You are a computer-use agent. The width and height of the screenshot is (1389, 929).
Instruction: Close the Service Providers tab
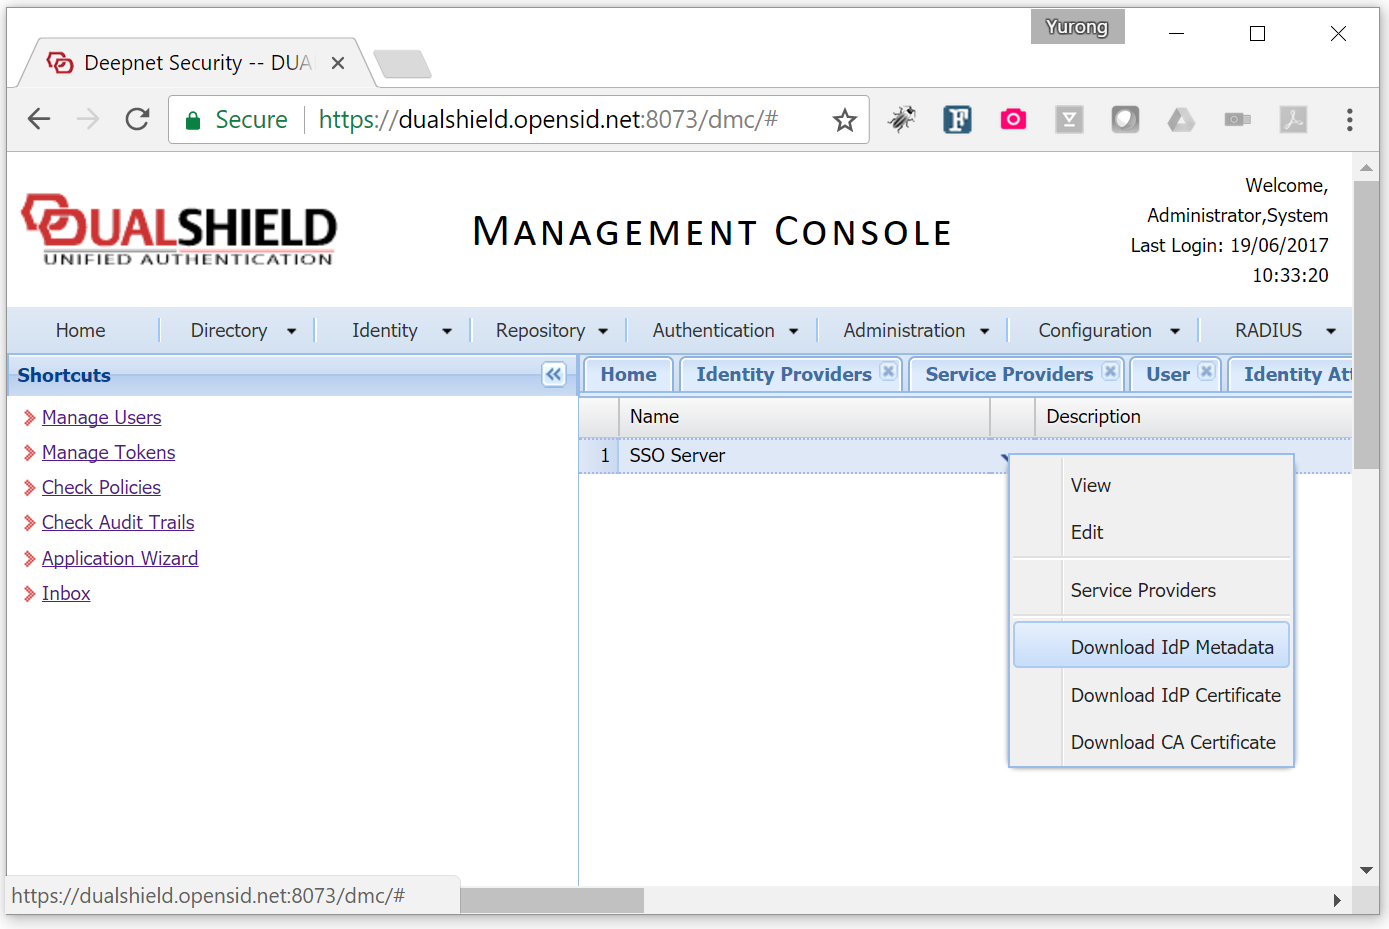[1110, 372]
